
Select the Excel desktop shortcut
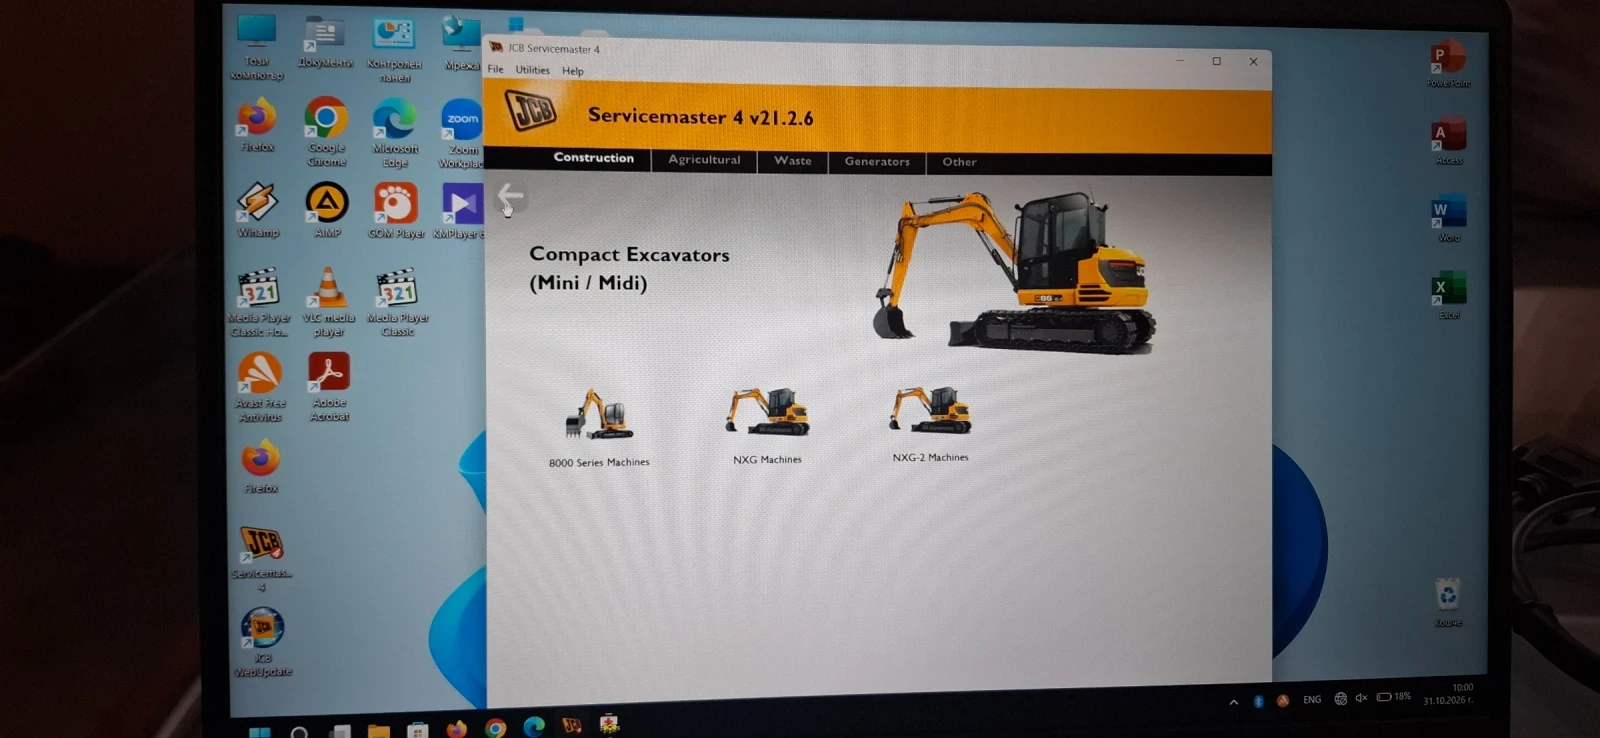1448,296
